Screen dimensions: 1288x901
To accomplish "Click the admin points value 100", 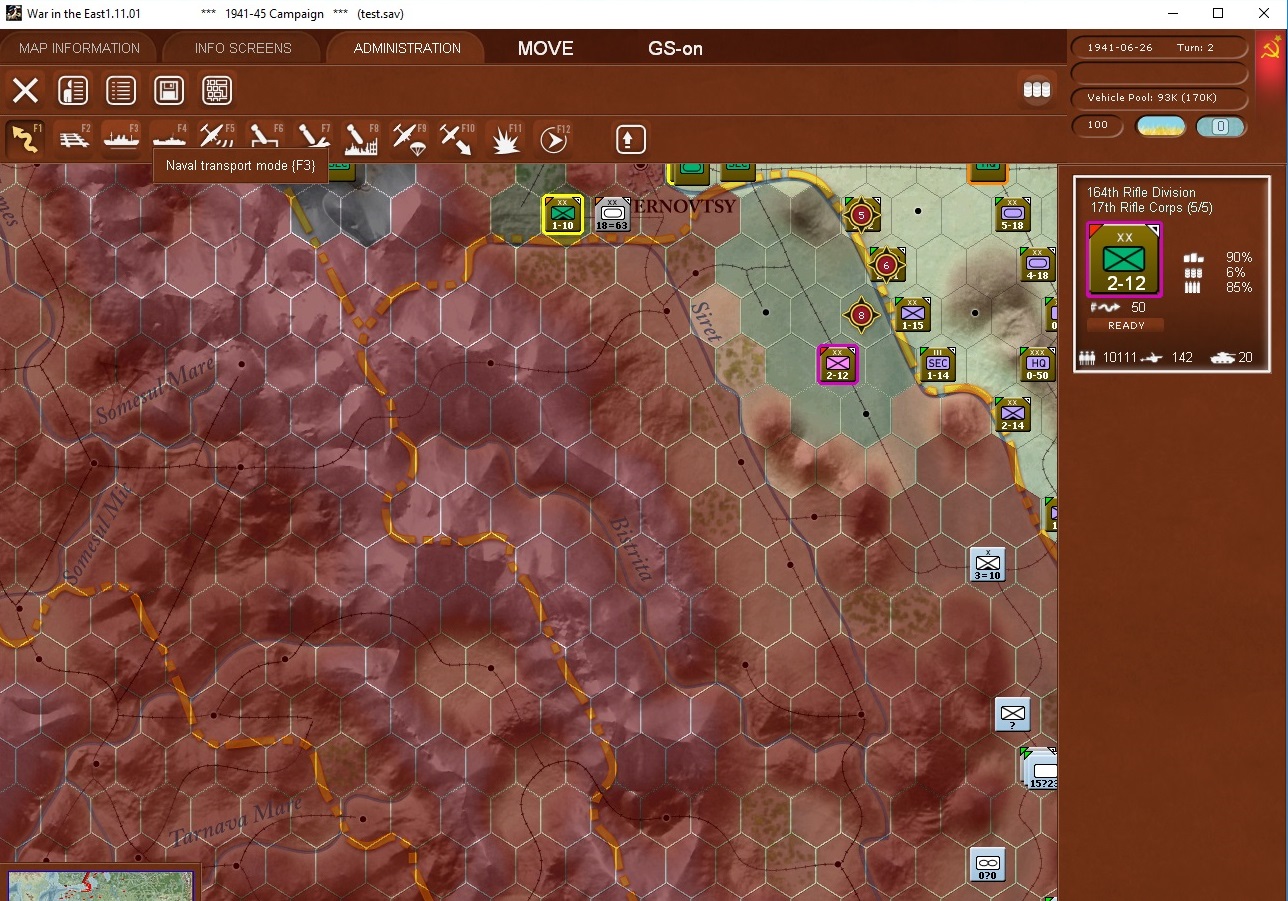I will coord(1097,126).
